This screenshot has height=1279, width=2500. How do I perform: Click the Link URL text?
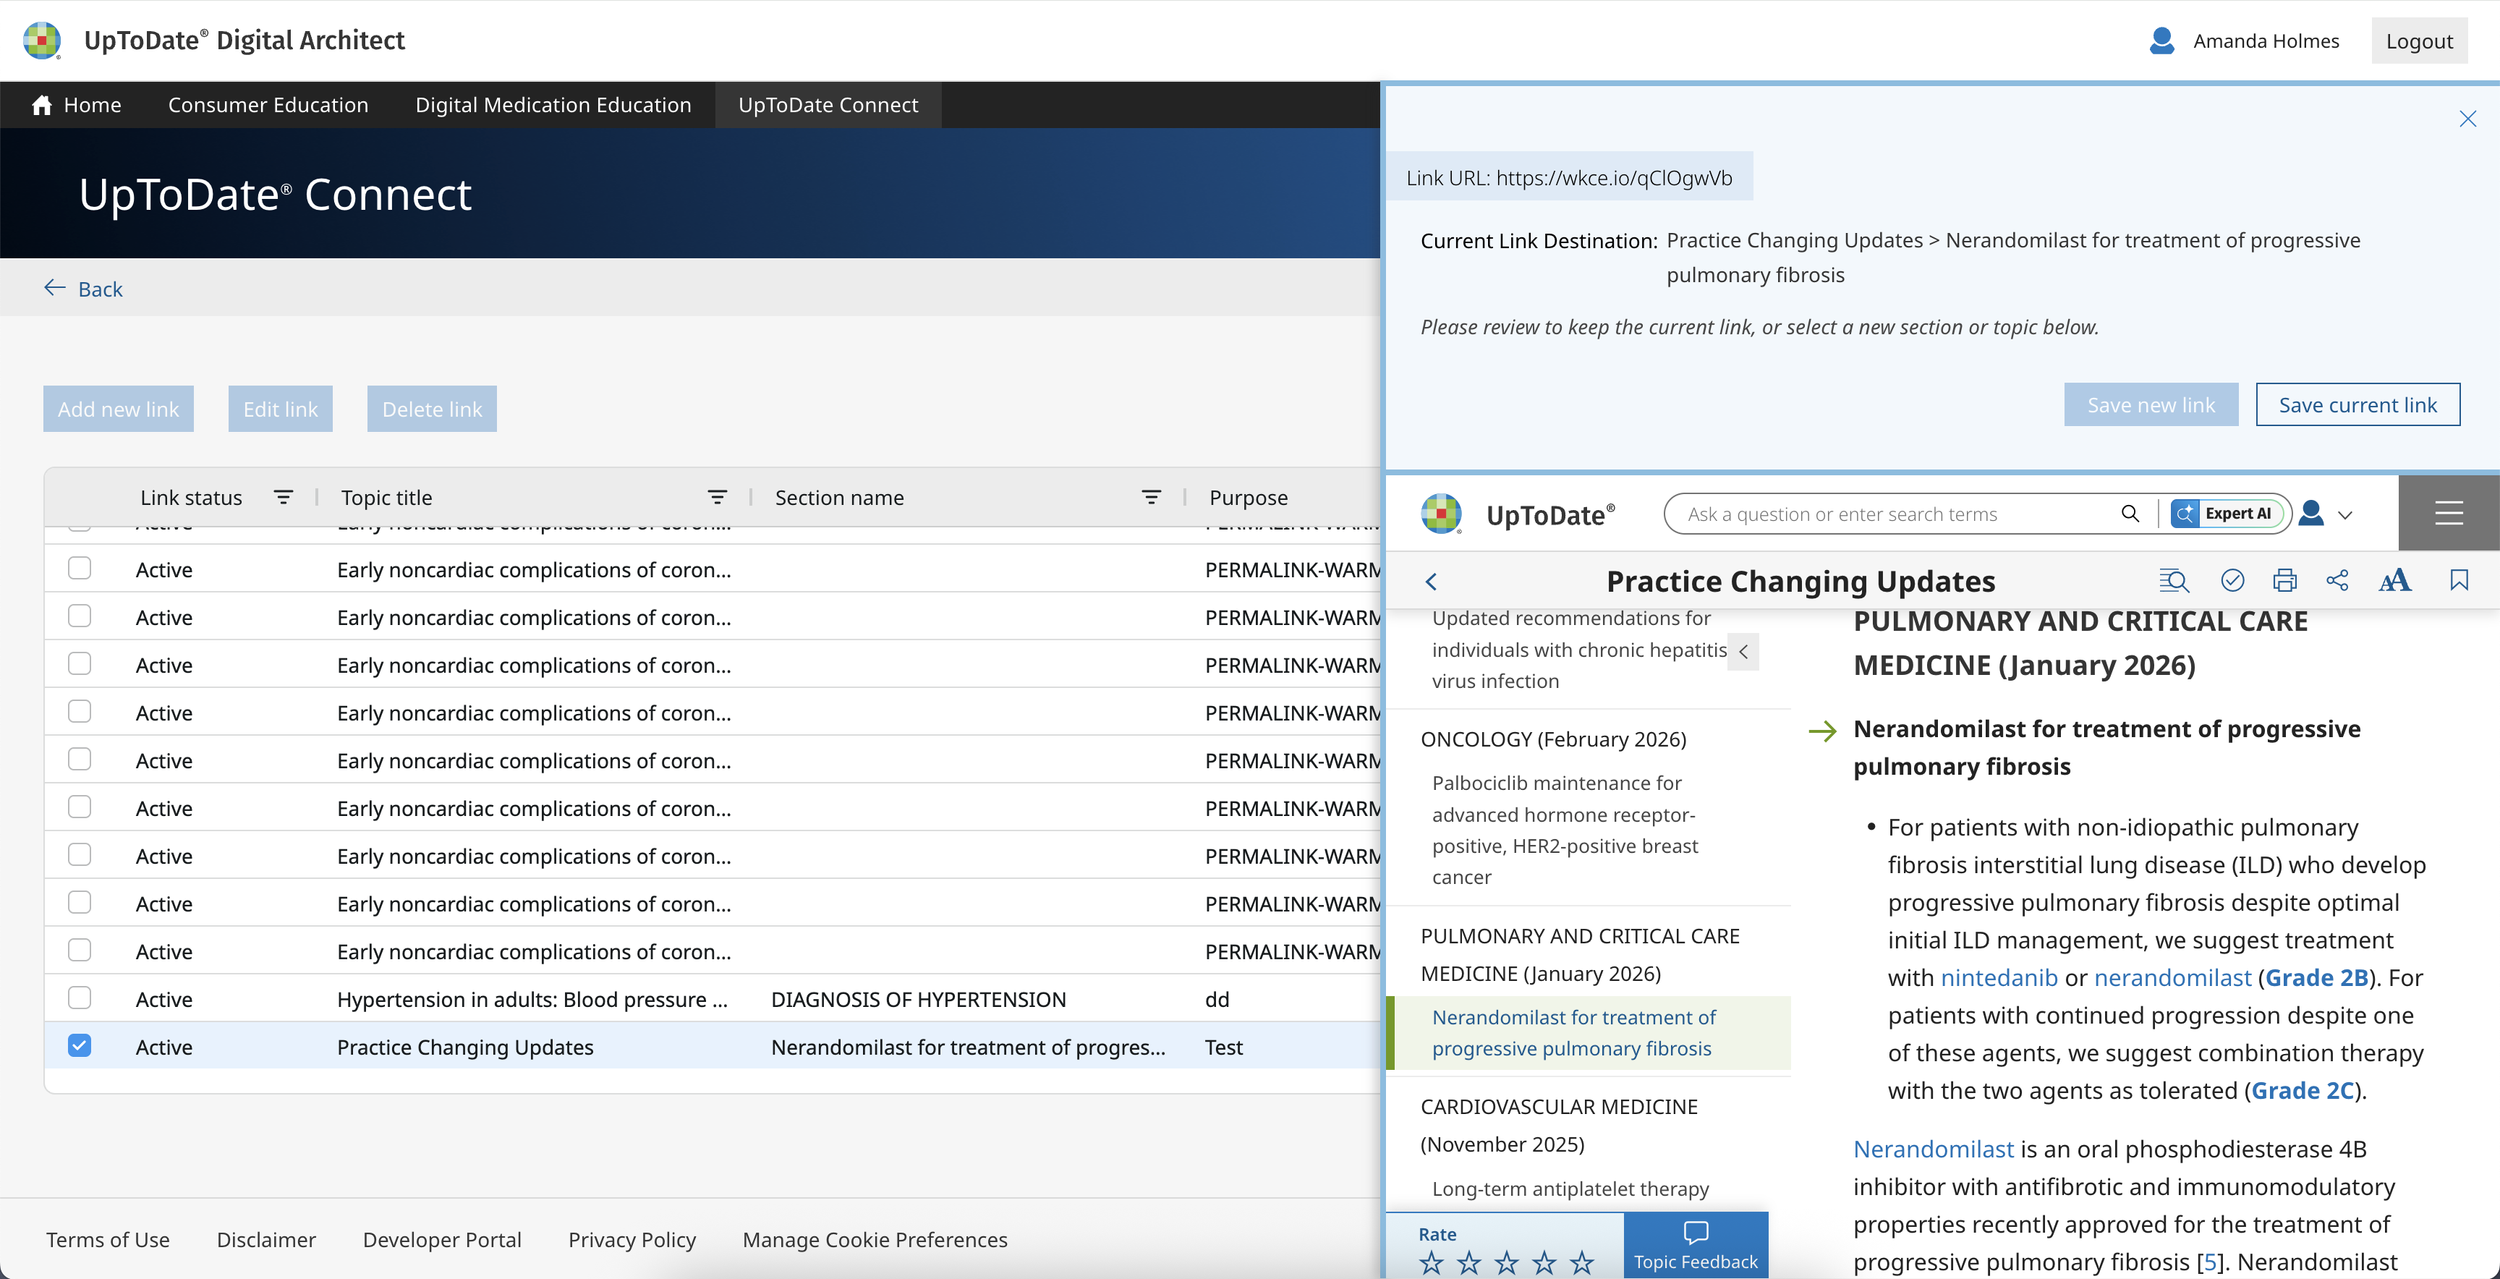point(1569,178)
